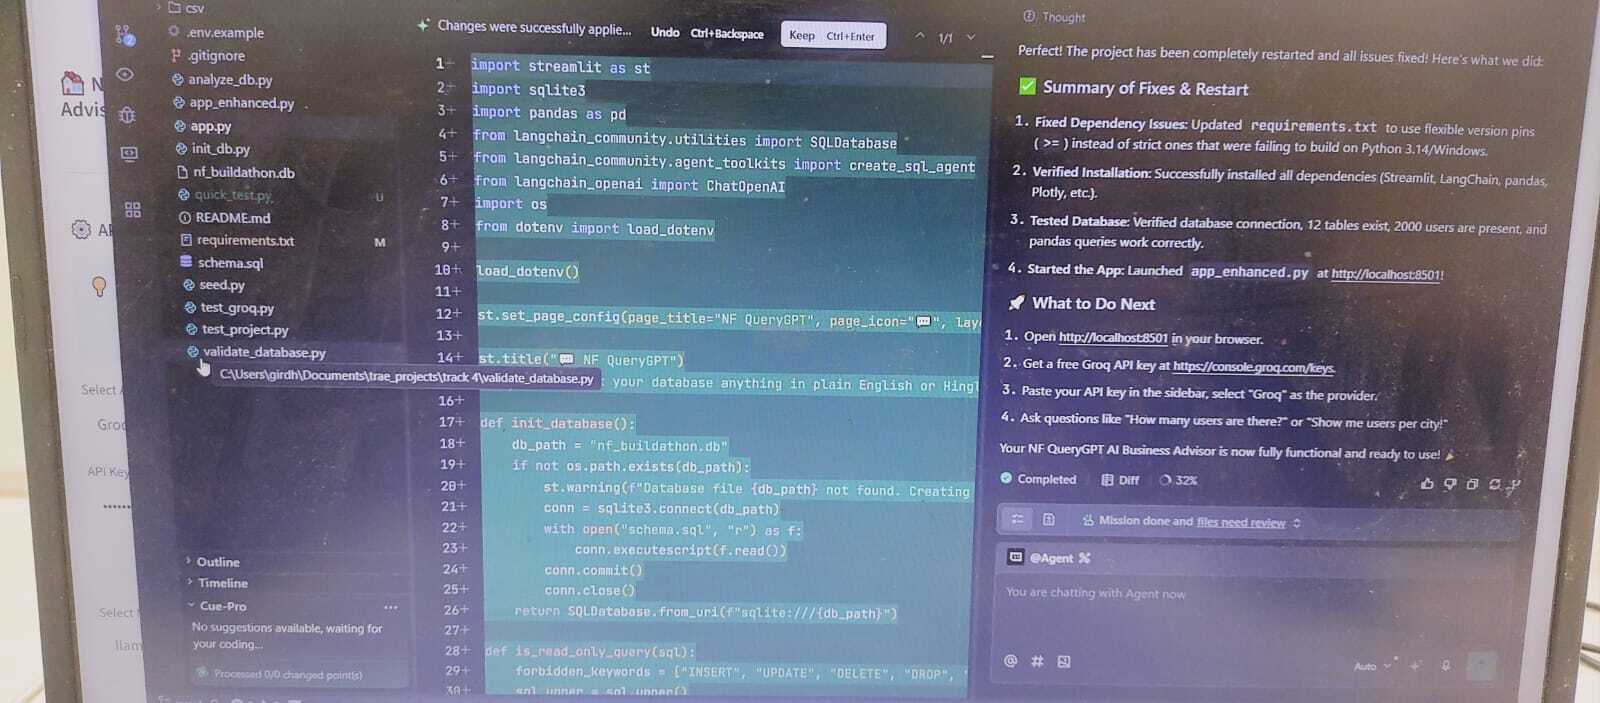Click the Thought info icon at top
The width and height of the screenshot is (1600, 703).
(1029, 16)
